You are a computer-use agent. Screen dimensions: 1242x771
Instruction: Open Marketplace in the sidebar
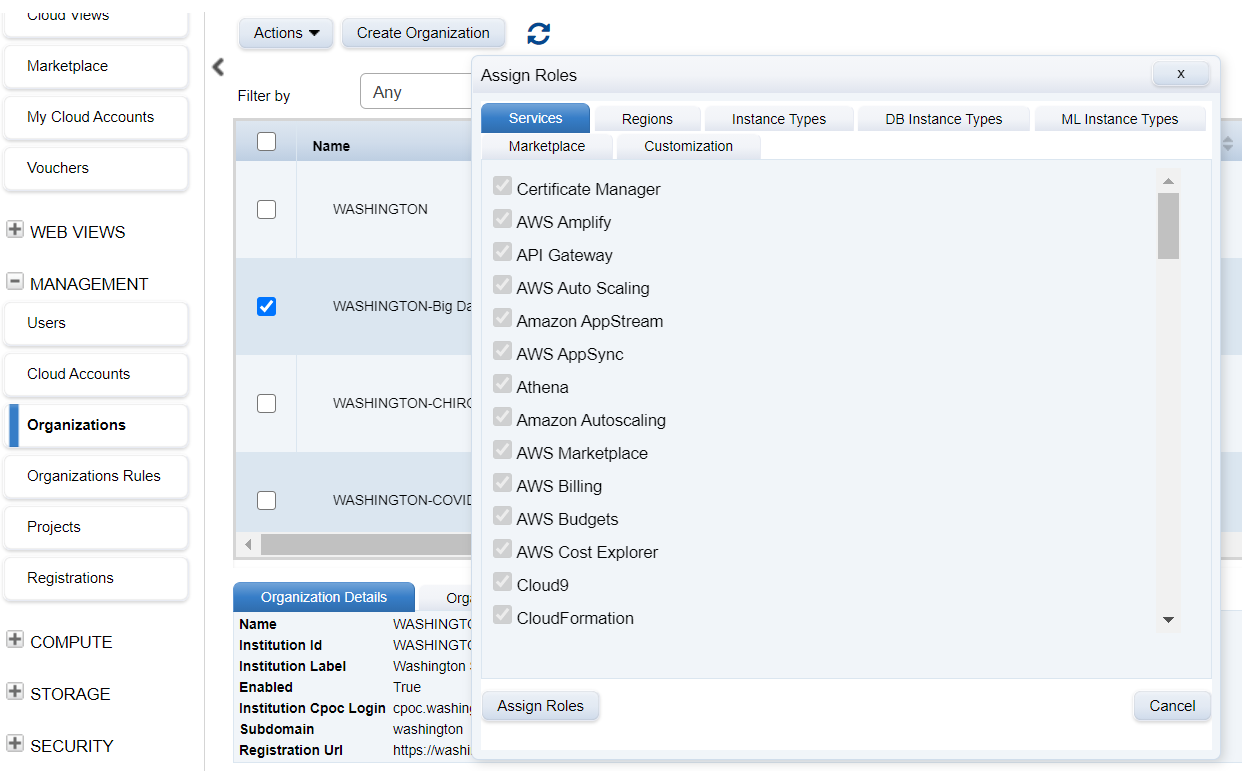(95, 66)
